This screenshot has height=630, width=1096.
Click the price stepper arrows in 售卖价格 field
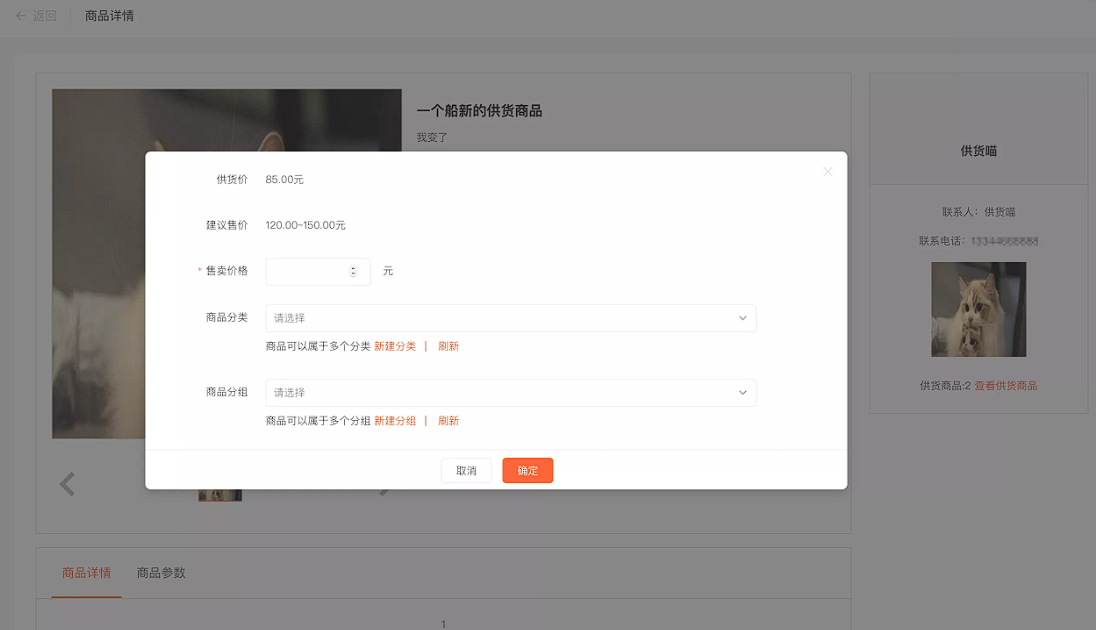point(353,271)
